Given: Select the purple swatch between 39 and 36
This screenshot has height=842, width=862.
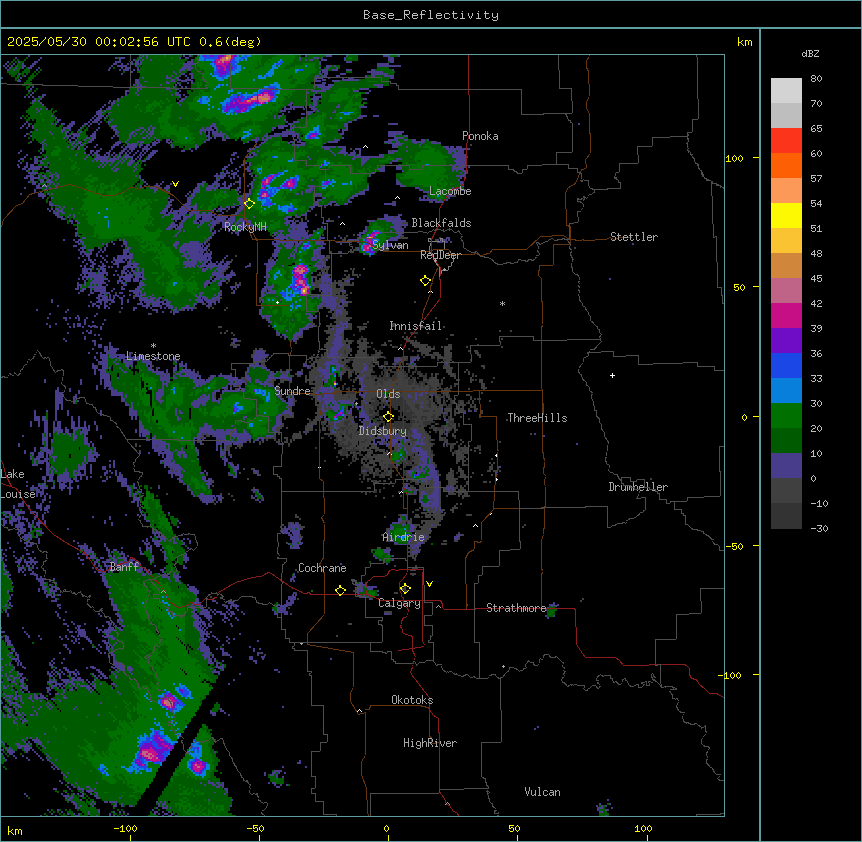Looking at the screenshot, I should (786, 341).
